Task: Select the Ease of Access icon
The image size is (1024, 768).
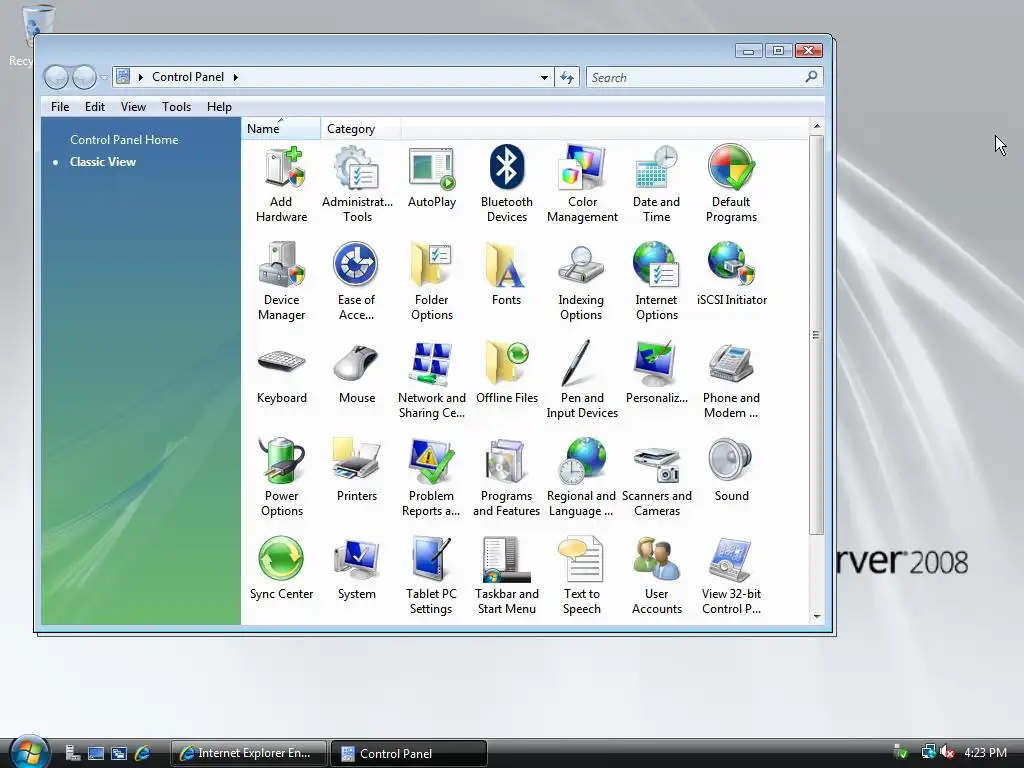Action: coord(357,281)
